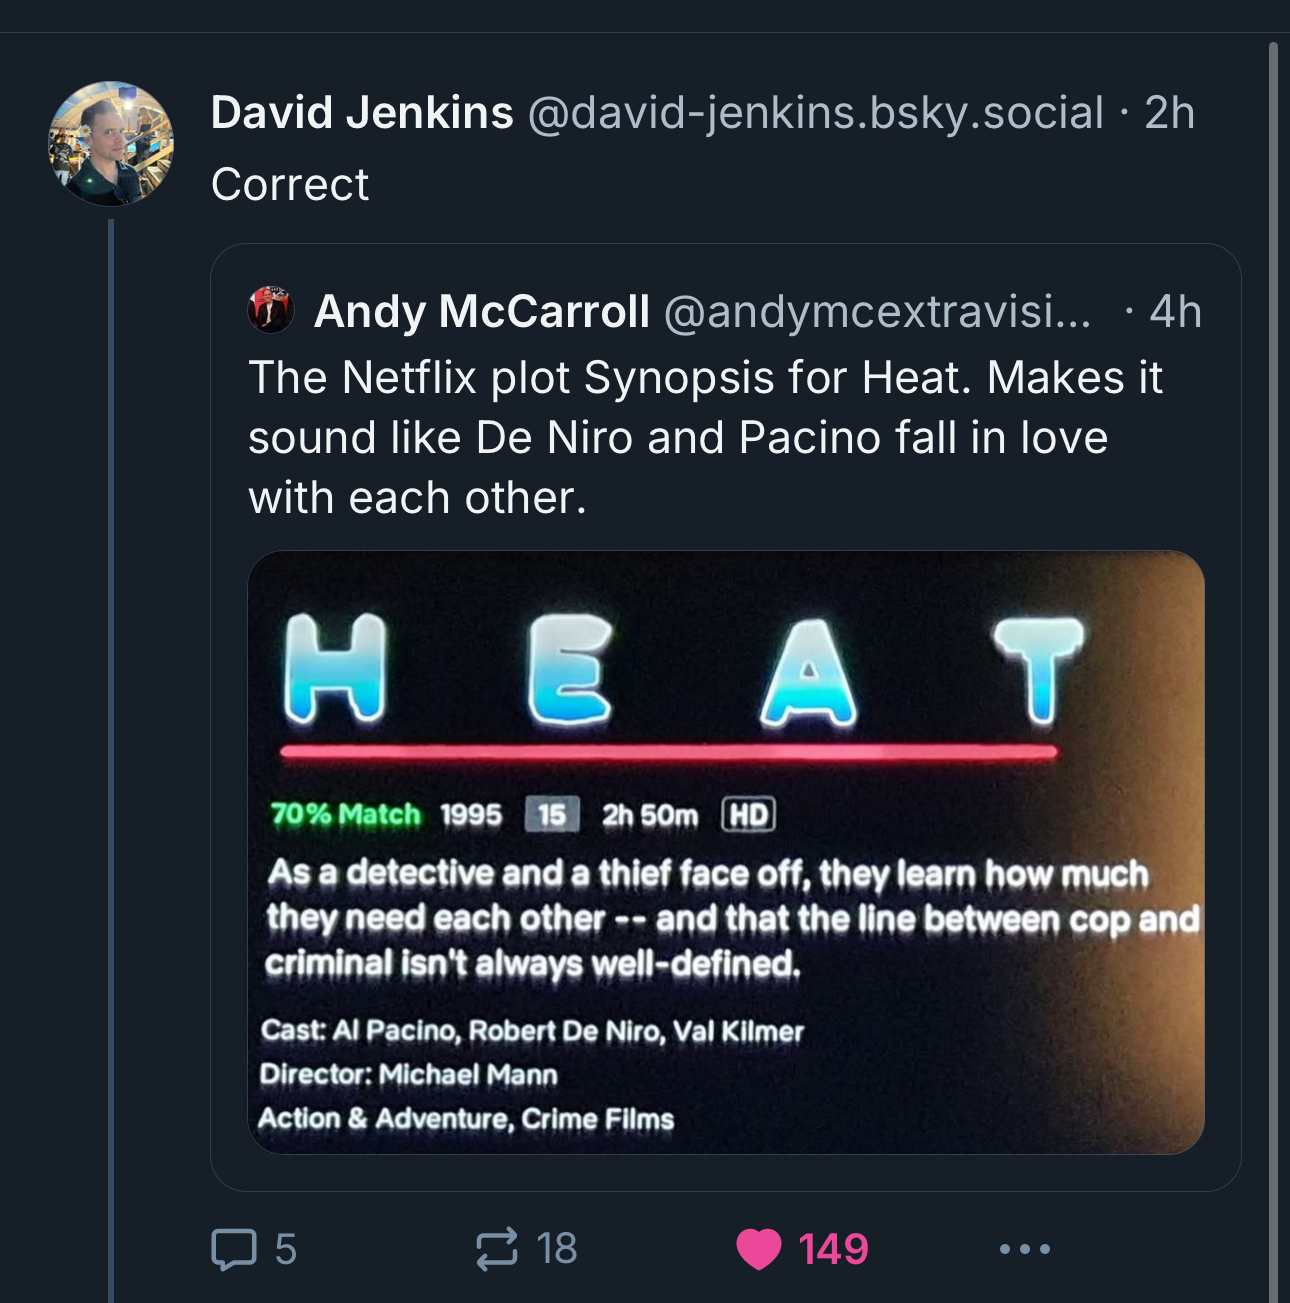
Task: Open the quoted post's 4h timestamp
Action: click(x=1175, y=311)
